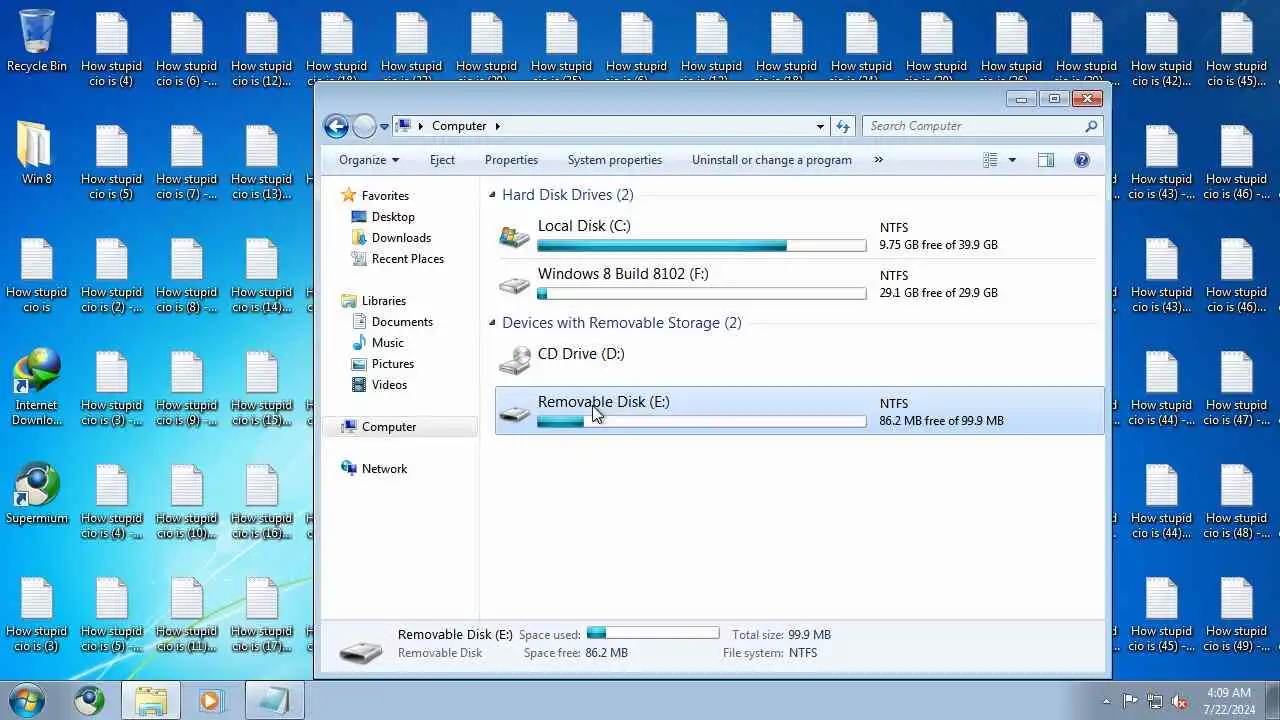The width and height of the screenshot is (1280, 720).
Task: Select 'How stupid cio is (49)' desktop file
Action: (x=1237, y=614)
